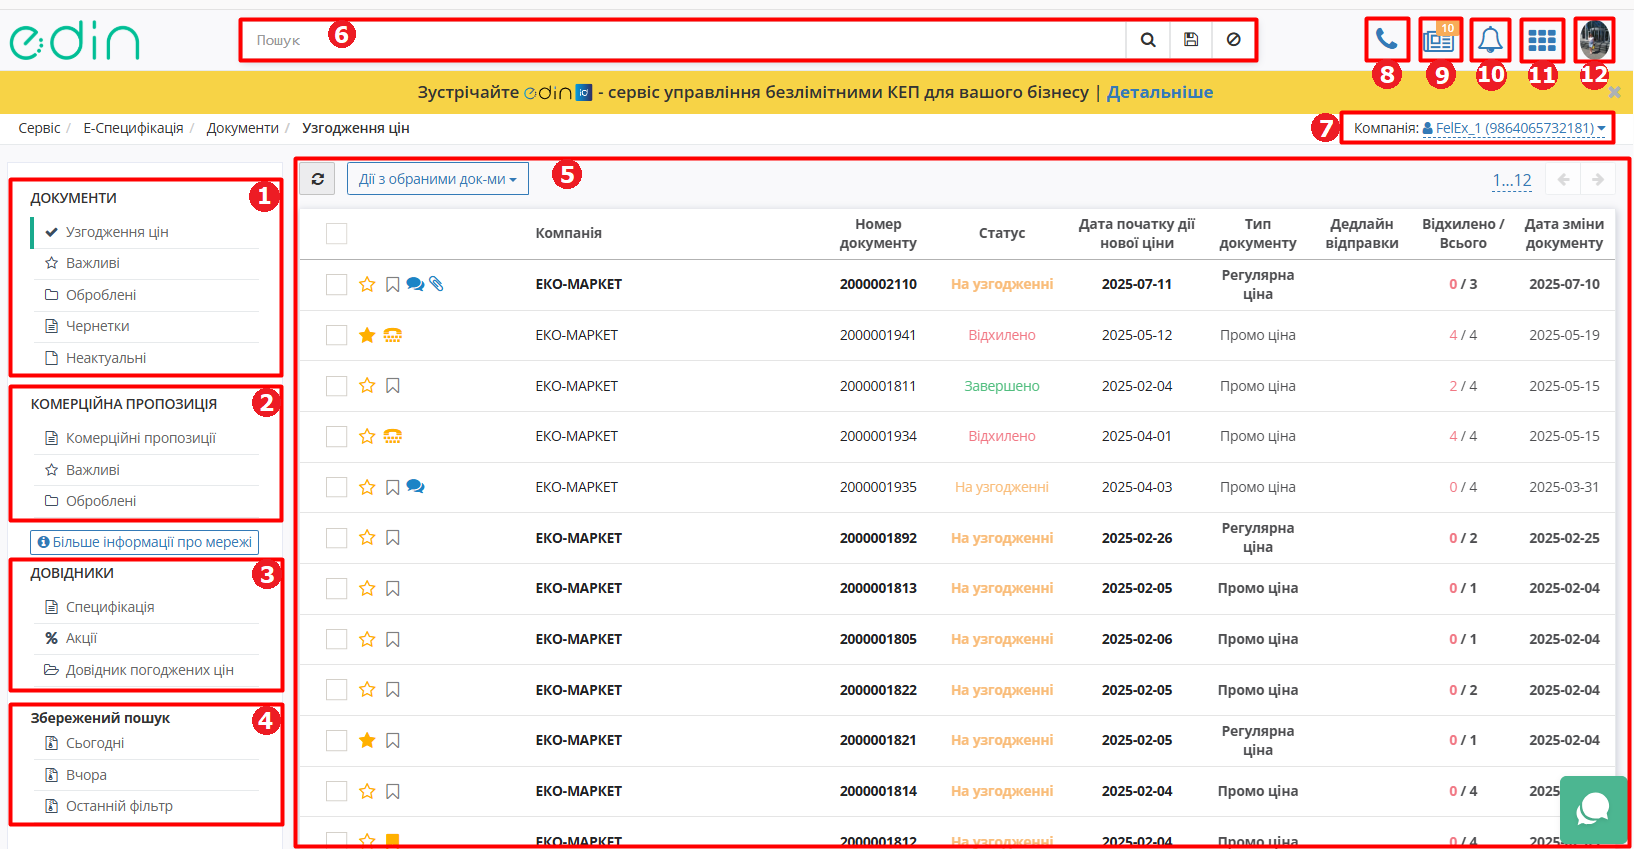Open the actions with selected documents dropdown

438,179
